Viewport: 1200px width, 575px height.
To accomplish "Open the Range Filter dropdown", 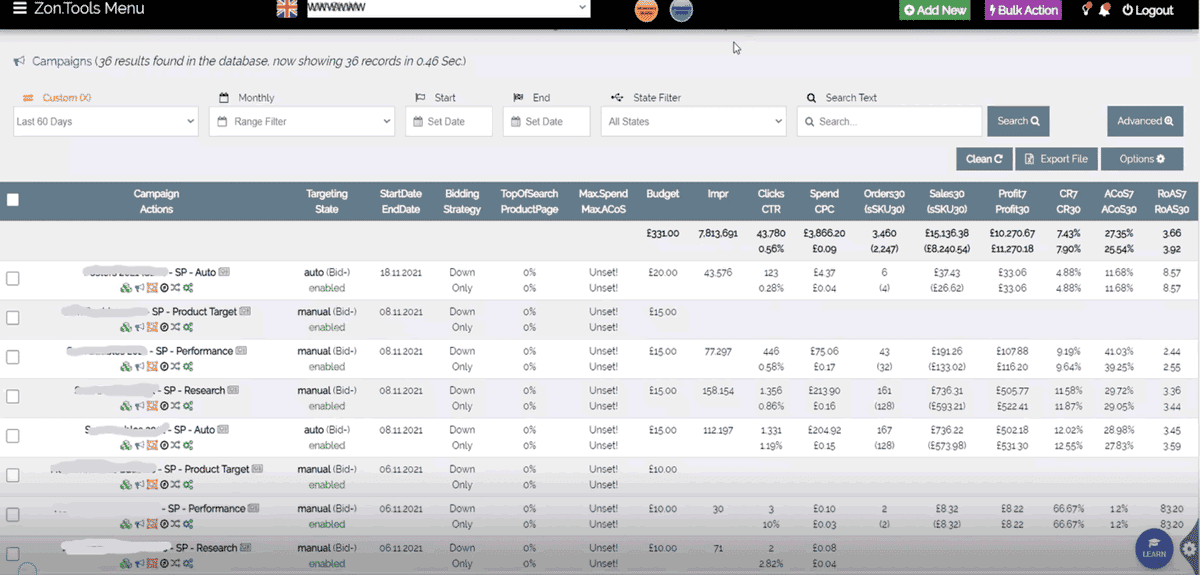I will (302, 121).
